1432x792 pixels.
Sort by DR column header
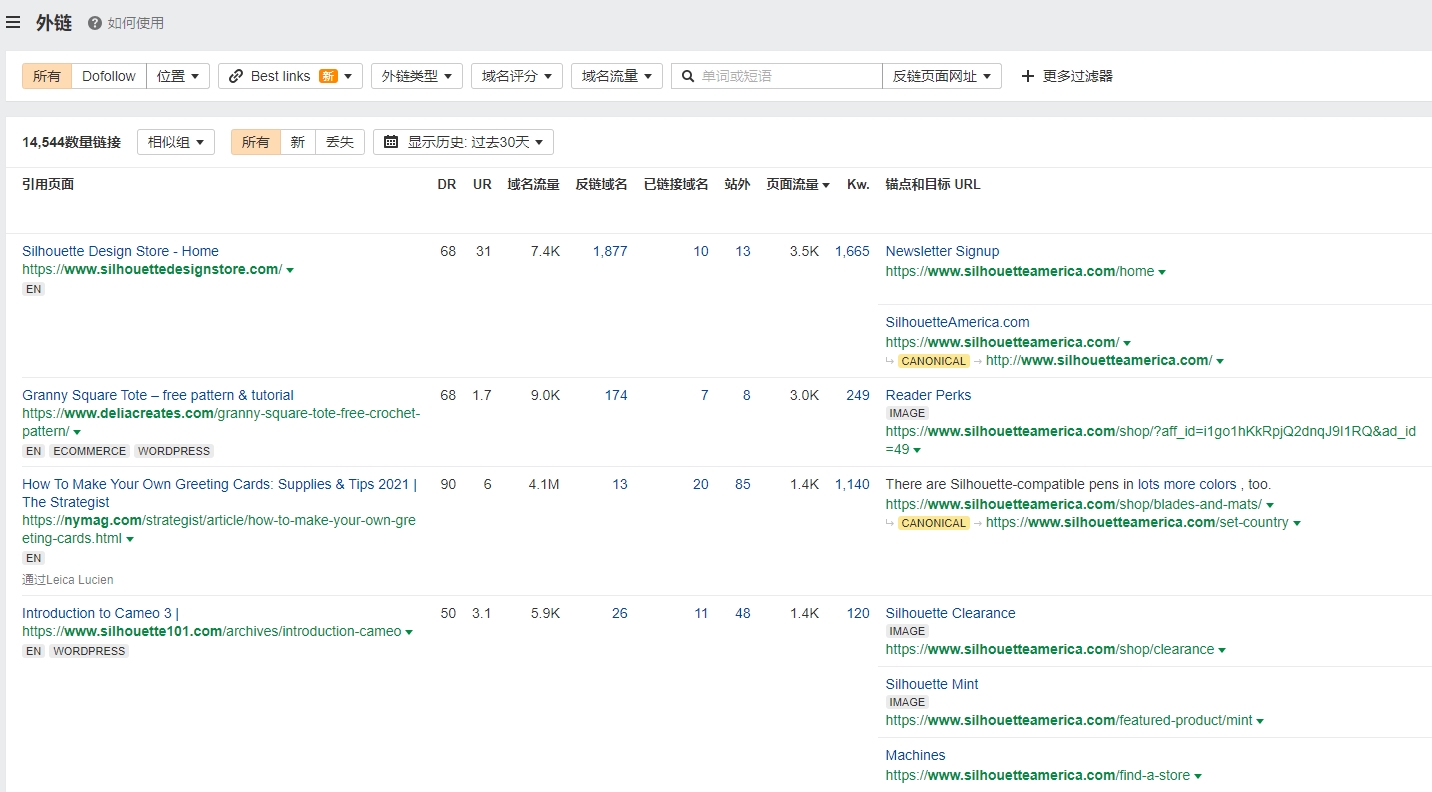(x=447, y=184)
